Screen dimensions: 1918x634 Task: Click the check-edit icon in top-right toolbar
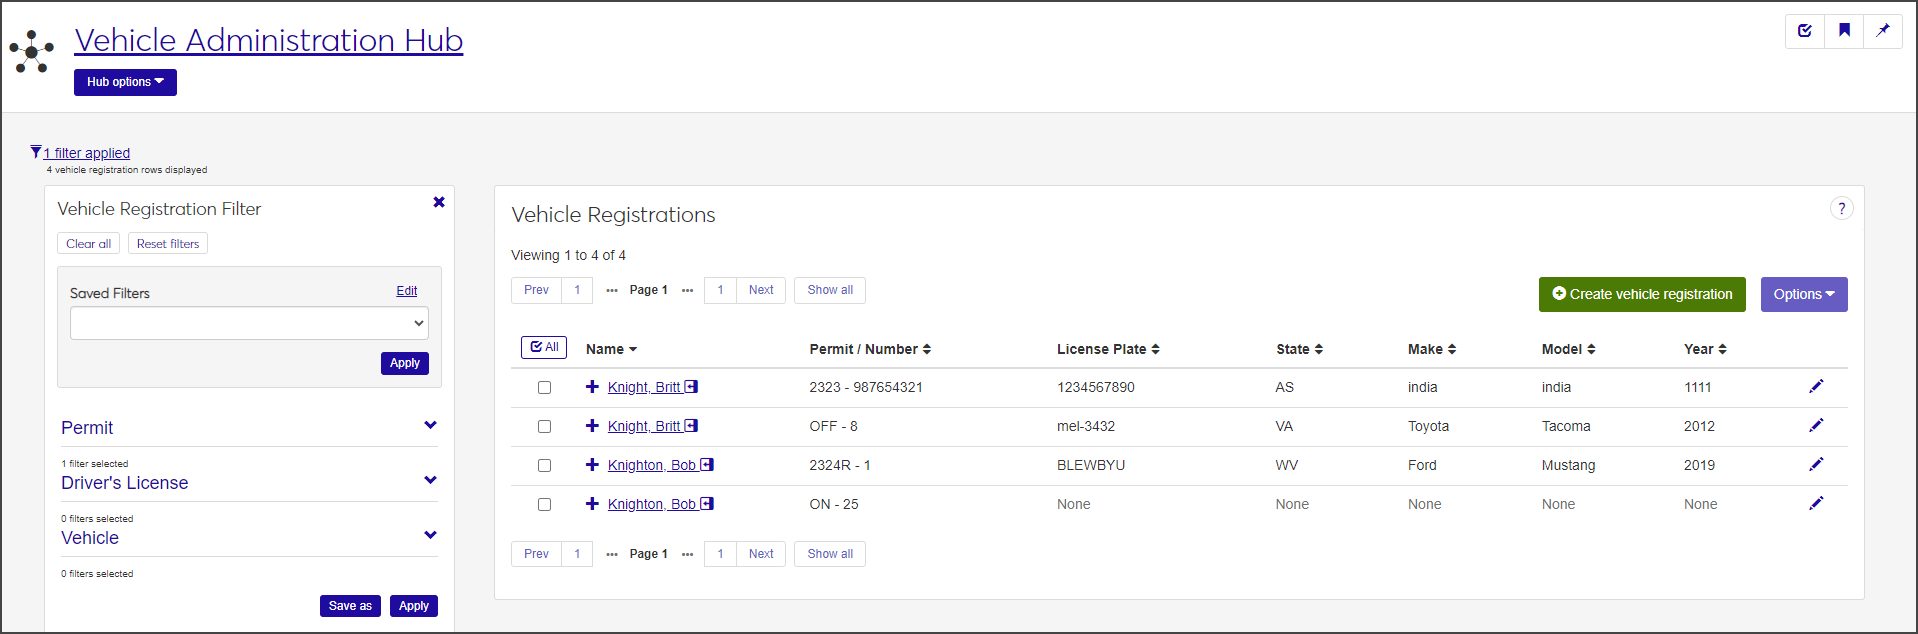coord(1805,30)
